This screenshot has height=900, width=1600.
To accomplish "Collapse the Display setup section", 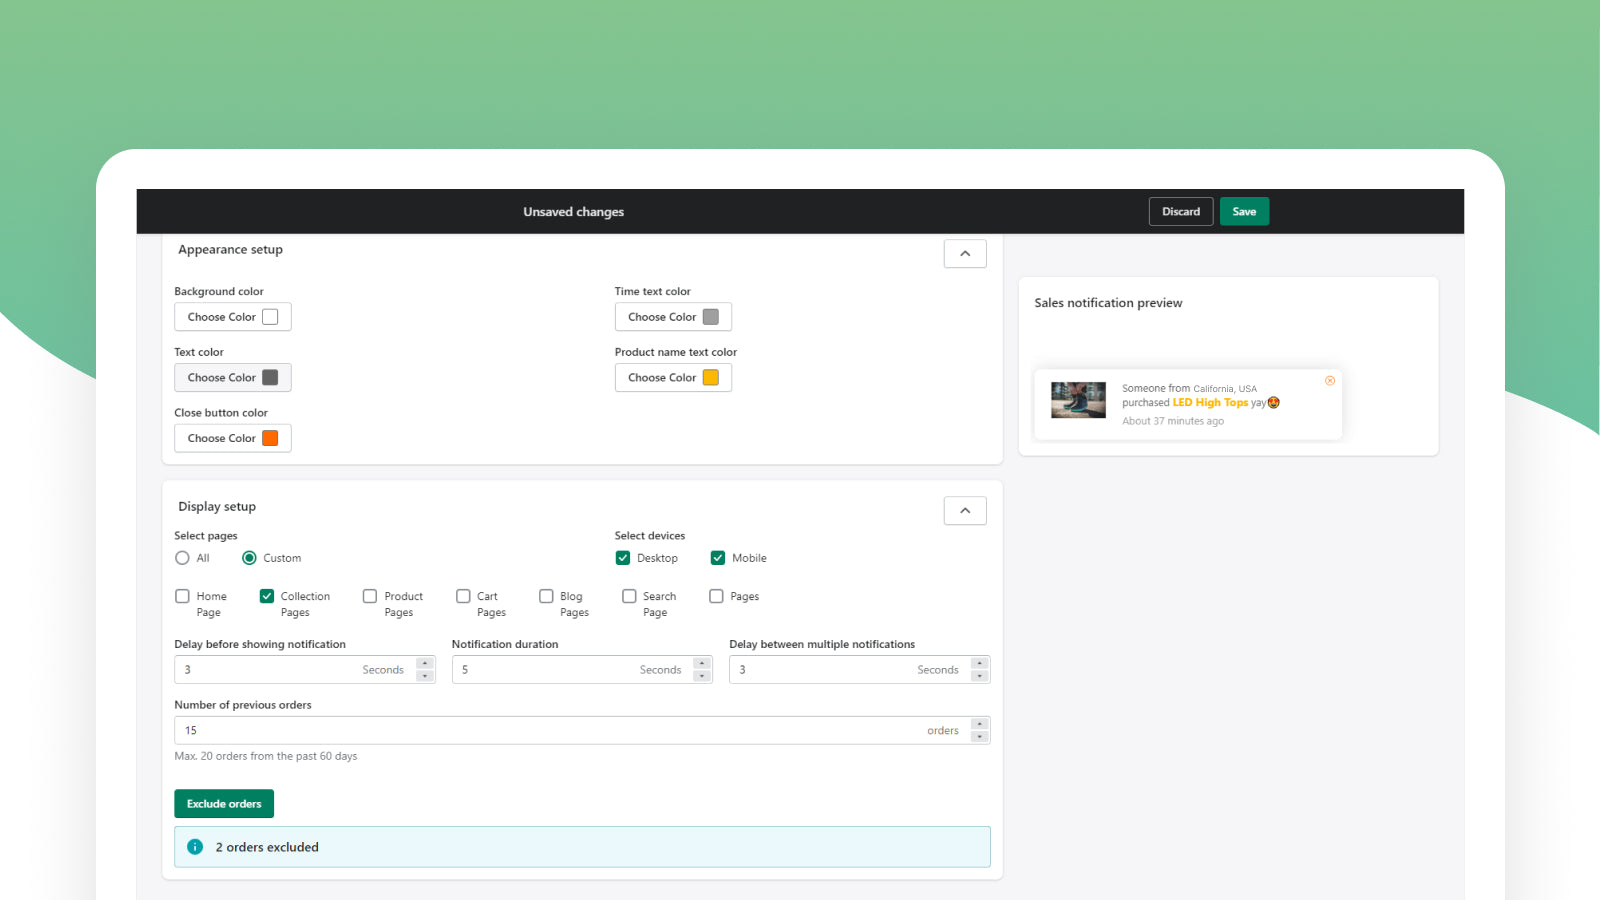I will point(964,511).
